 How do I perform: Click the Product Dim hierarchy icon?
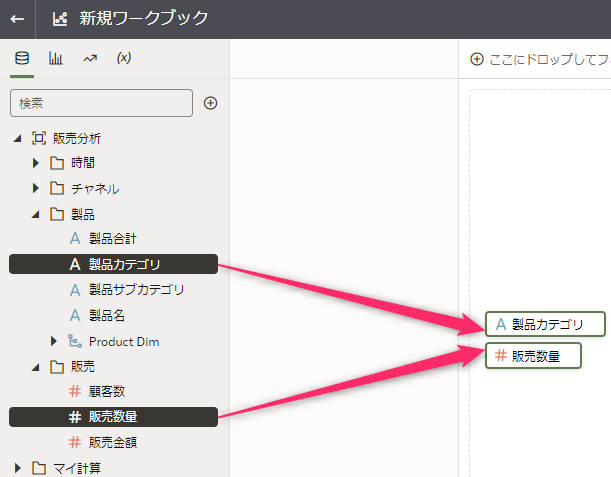point(75,341)
